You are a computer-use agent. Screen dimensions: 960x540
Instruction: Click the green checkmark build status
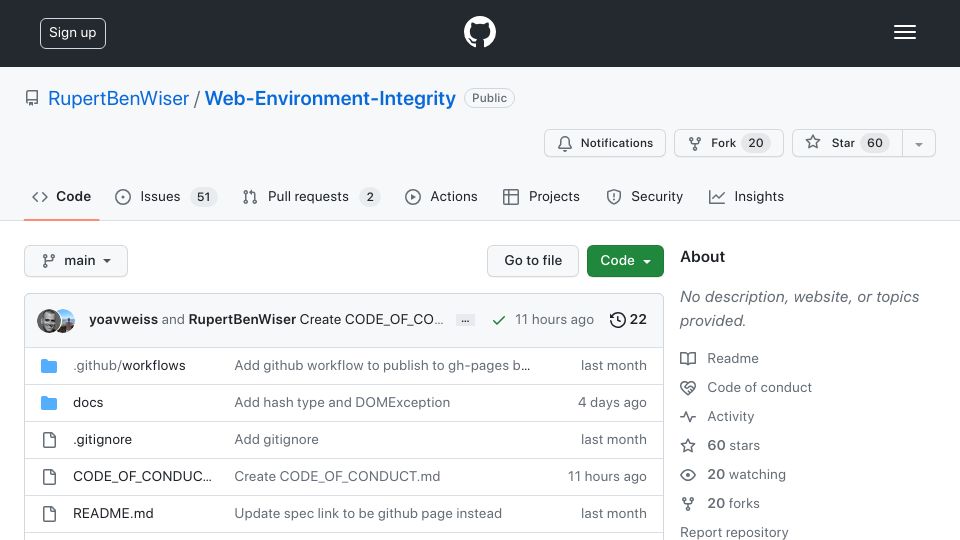[x=498, y=320]
